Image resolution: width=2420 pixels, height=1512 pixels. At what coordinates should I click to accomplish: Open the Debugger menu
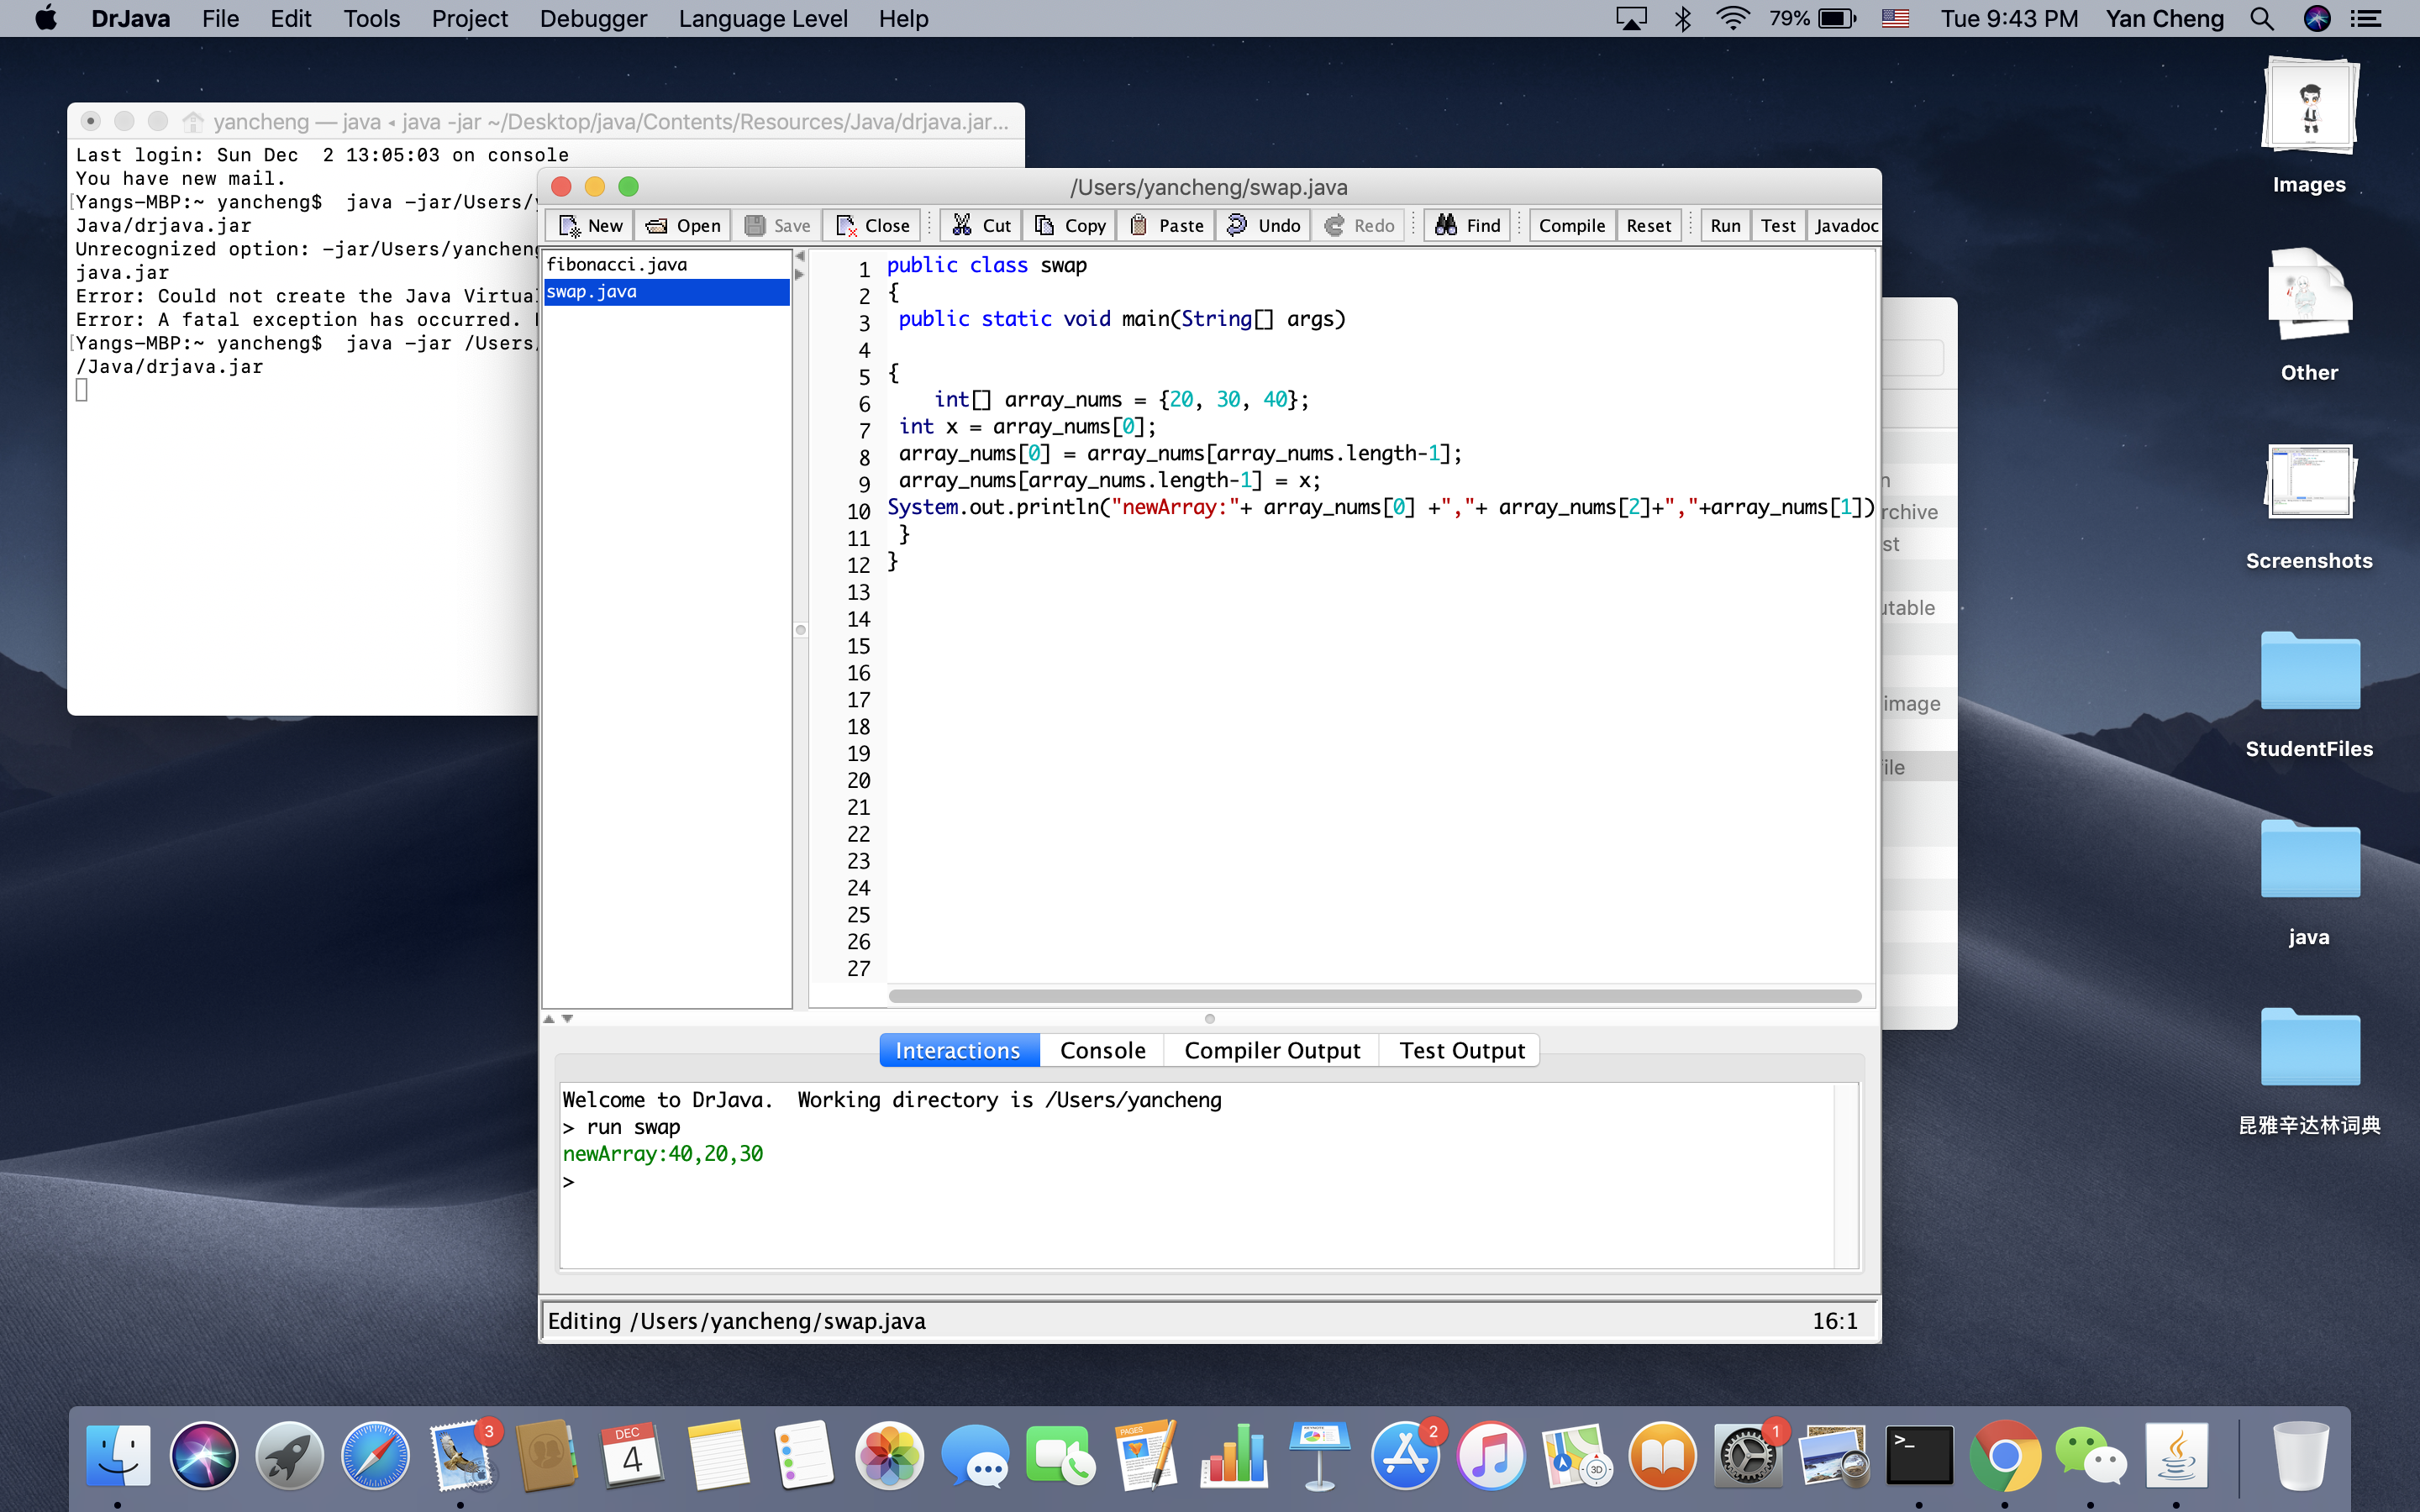click(593, 18)
